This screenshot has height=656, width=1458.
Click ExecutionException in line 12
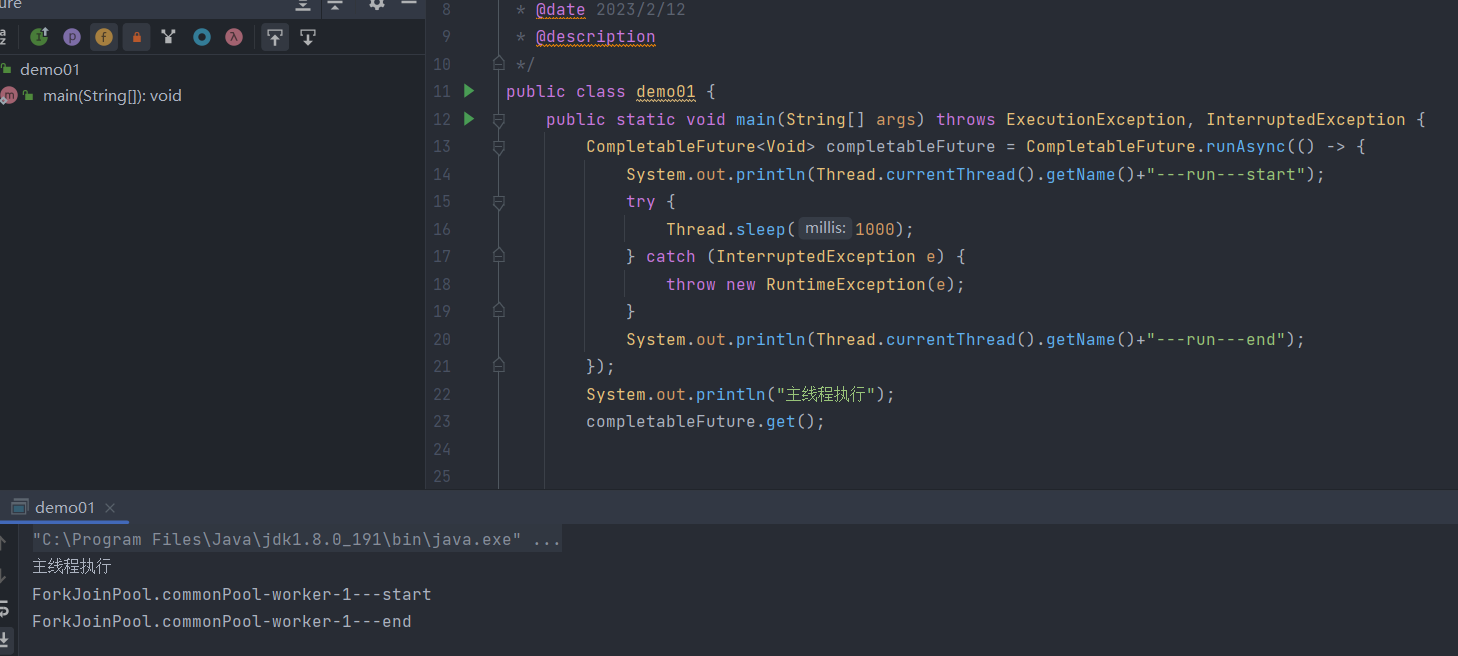[1096, 120]
